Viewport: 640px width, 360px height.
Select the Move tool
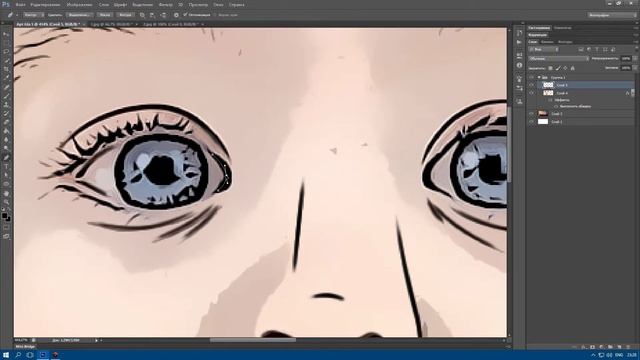tap(6, 34)
